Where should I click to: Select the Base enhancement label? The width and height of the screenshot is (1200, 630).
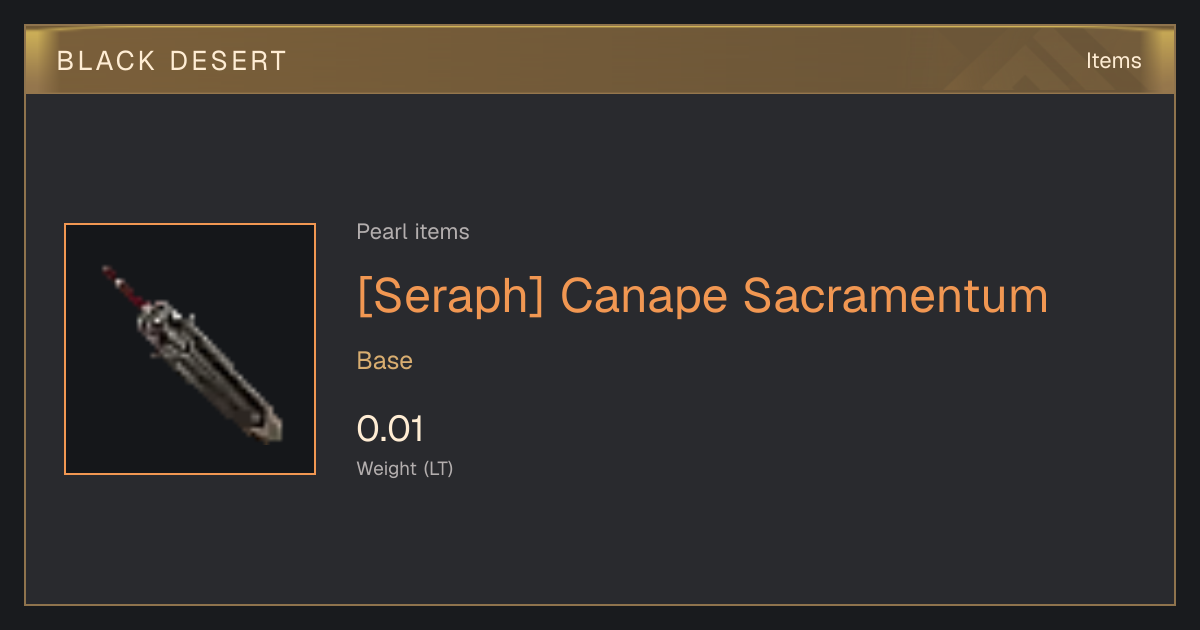pos(385,361)
